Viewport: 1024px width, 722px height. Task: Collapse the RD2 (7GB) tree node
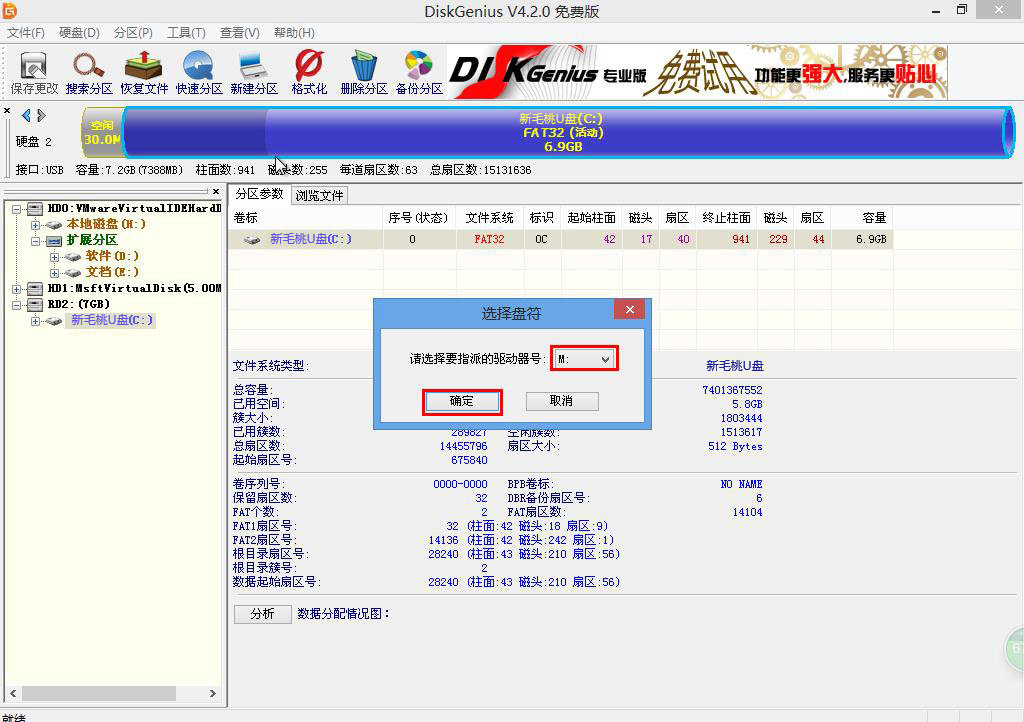coord(16,305)
